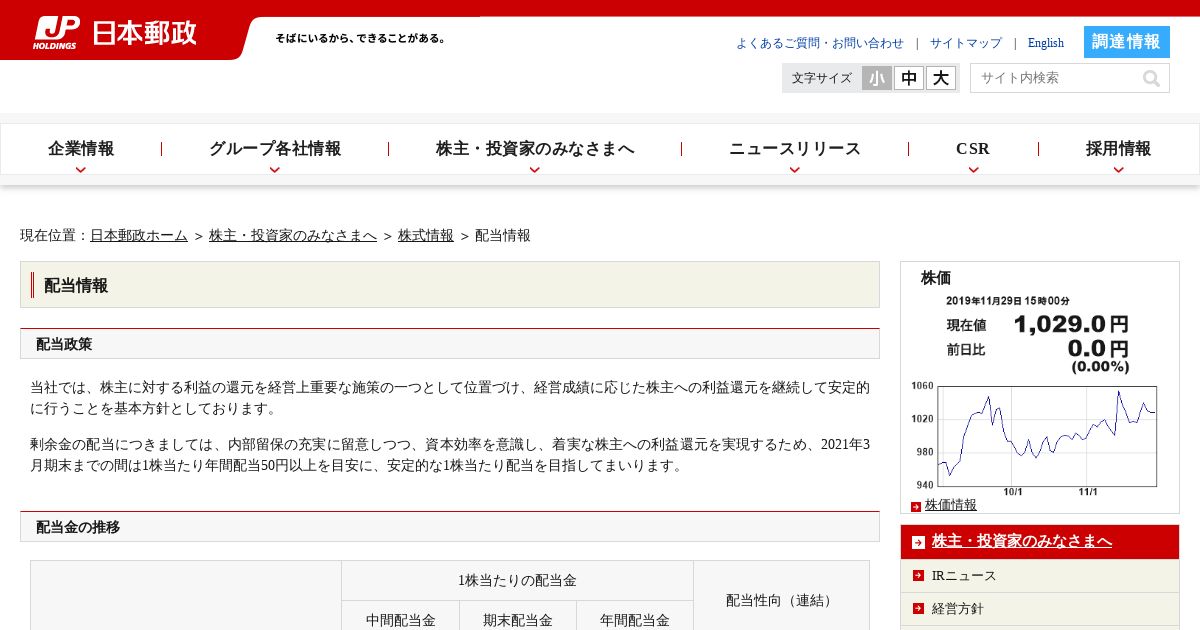Expand chevron under 企業情報 menu

click(81, 169)
